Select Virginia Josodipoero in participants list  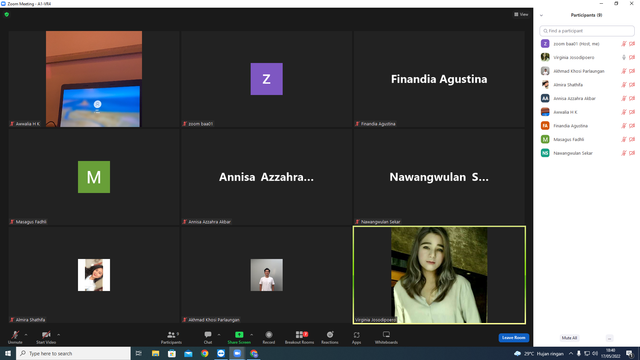(x=587, y=58)
